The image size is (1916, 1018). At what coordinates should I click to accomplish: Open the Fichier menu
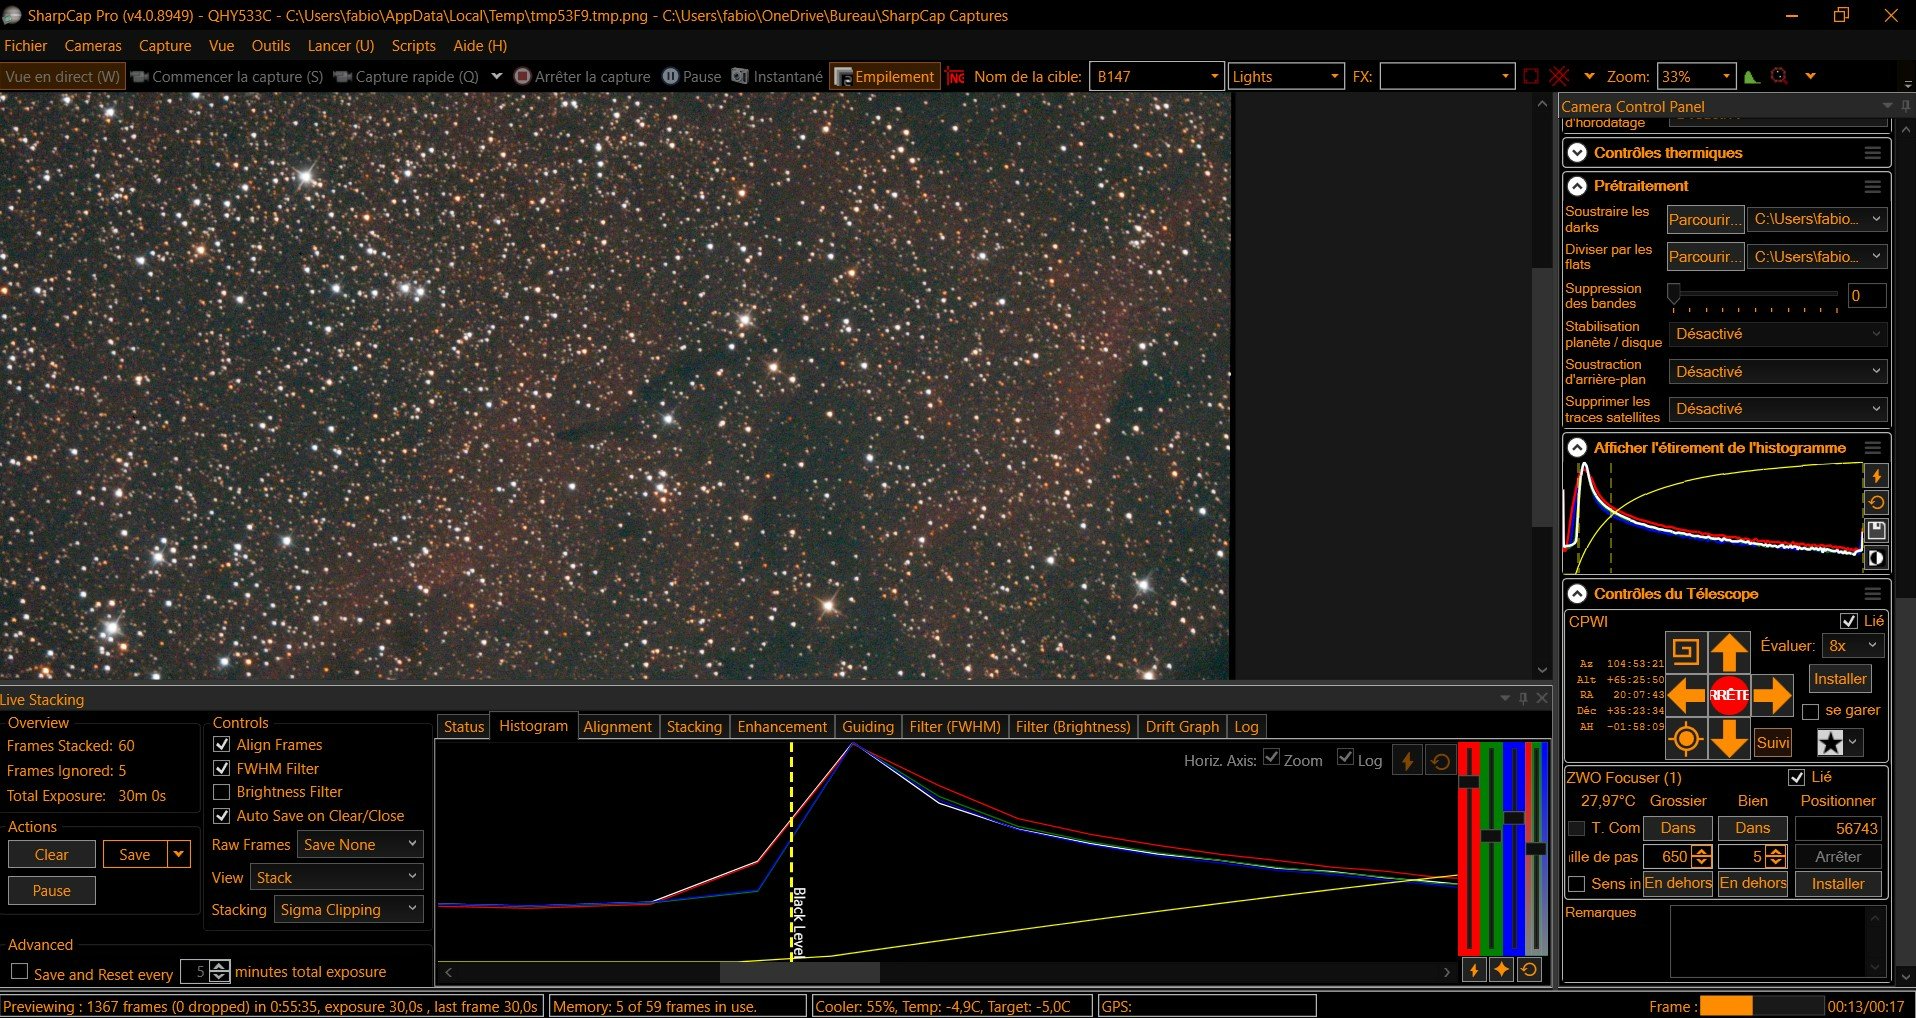pyautogui.click(x=26, y=46)
